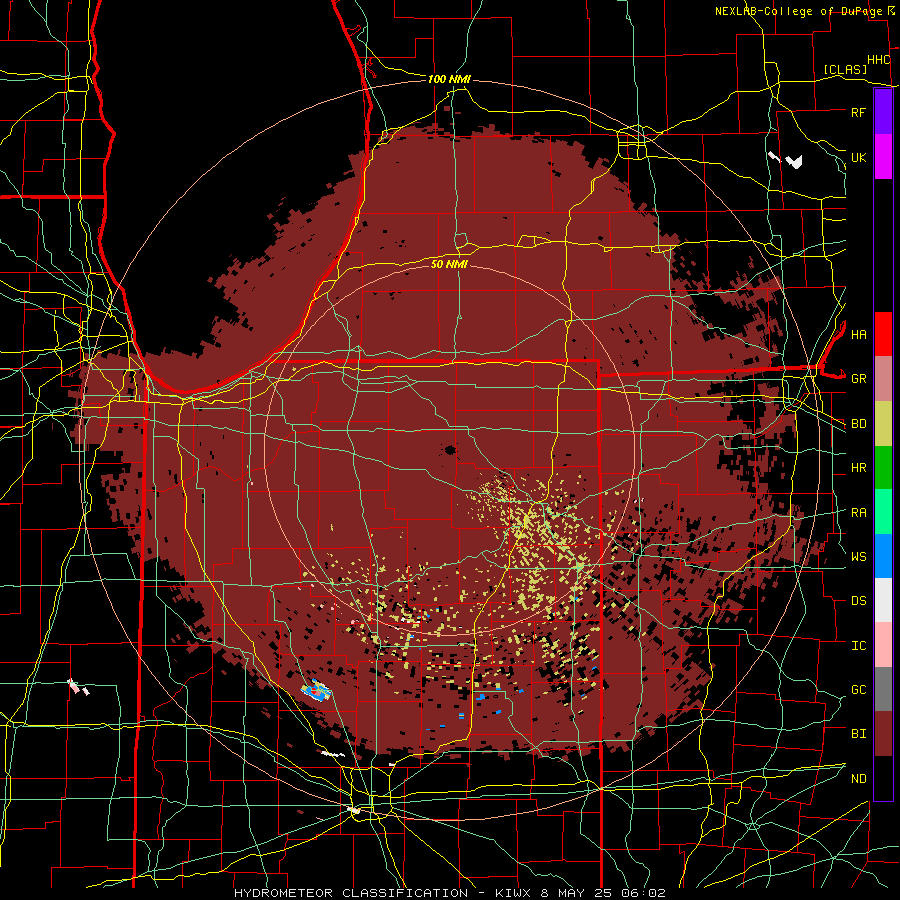This screenshot has height=900, width=900.
Task: Click the GC legend label
Action: [x=858, y=689]
